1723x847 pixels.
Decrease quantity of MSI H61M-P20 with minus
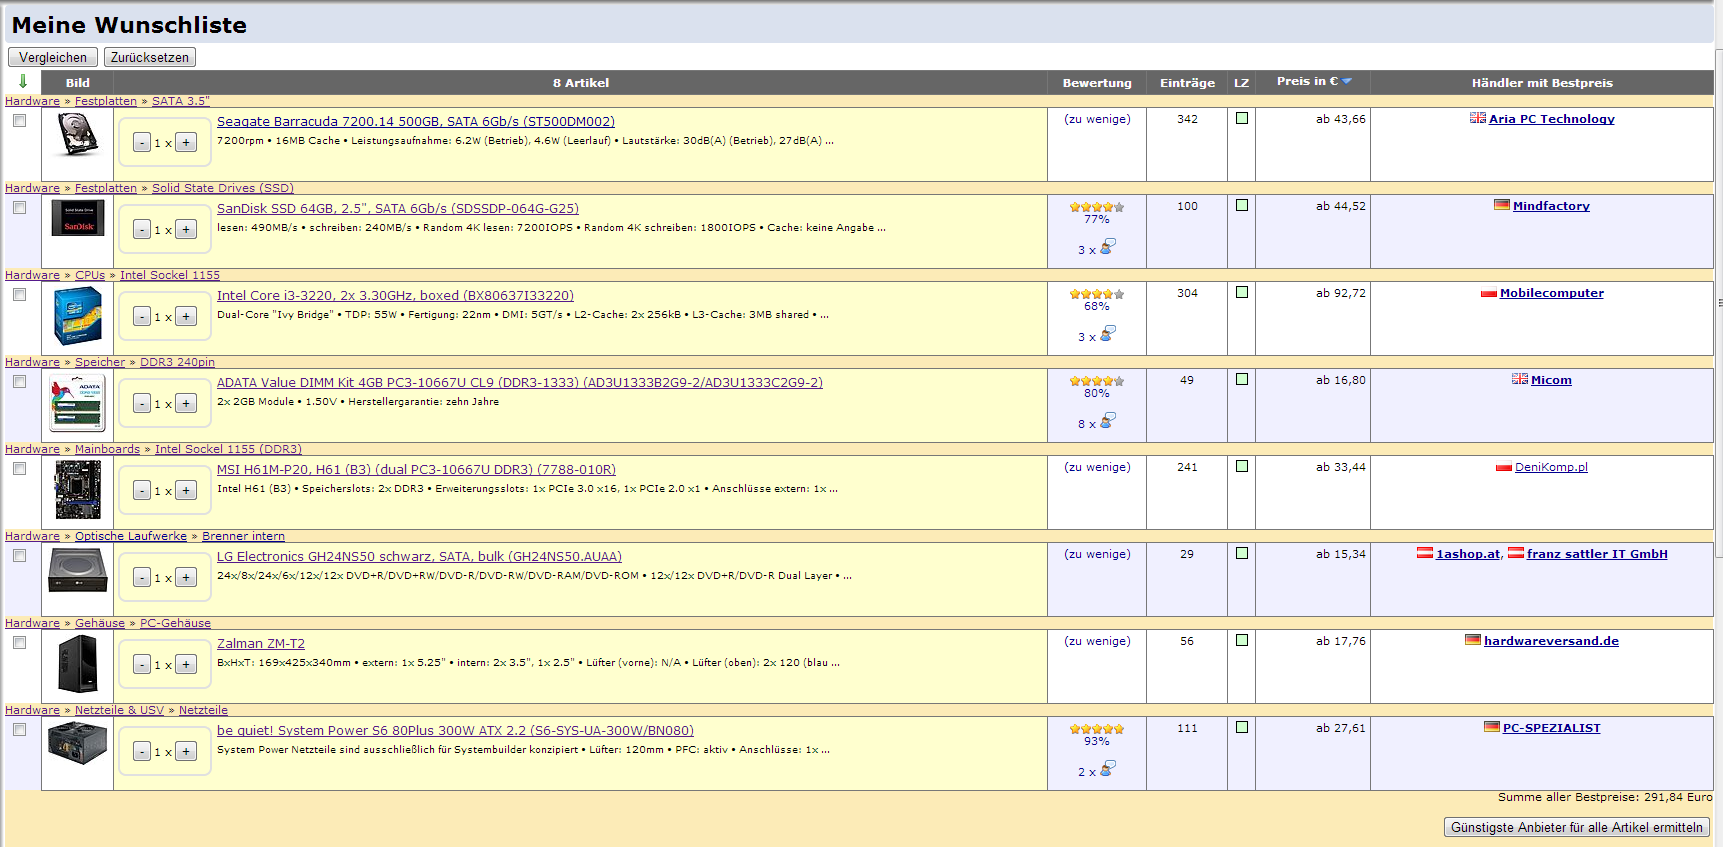[x=142, y=491]
